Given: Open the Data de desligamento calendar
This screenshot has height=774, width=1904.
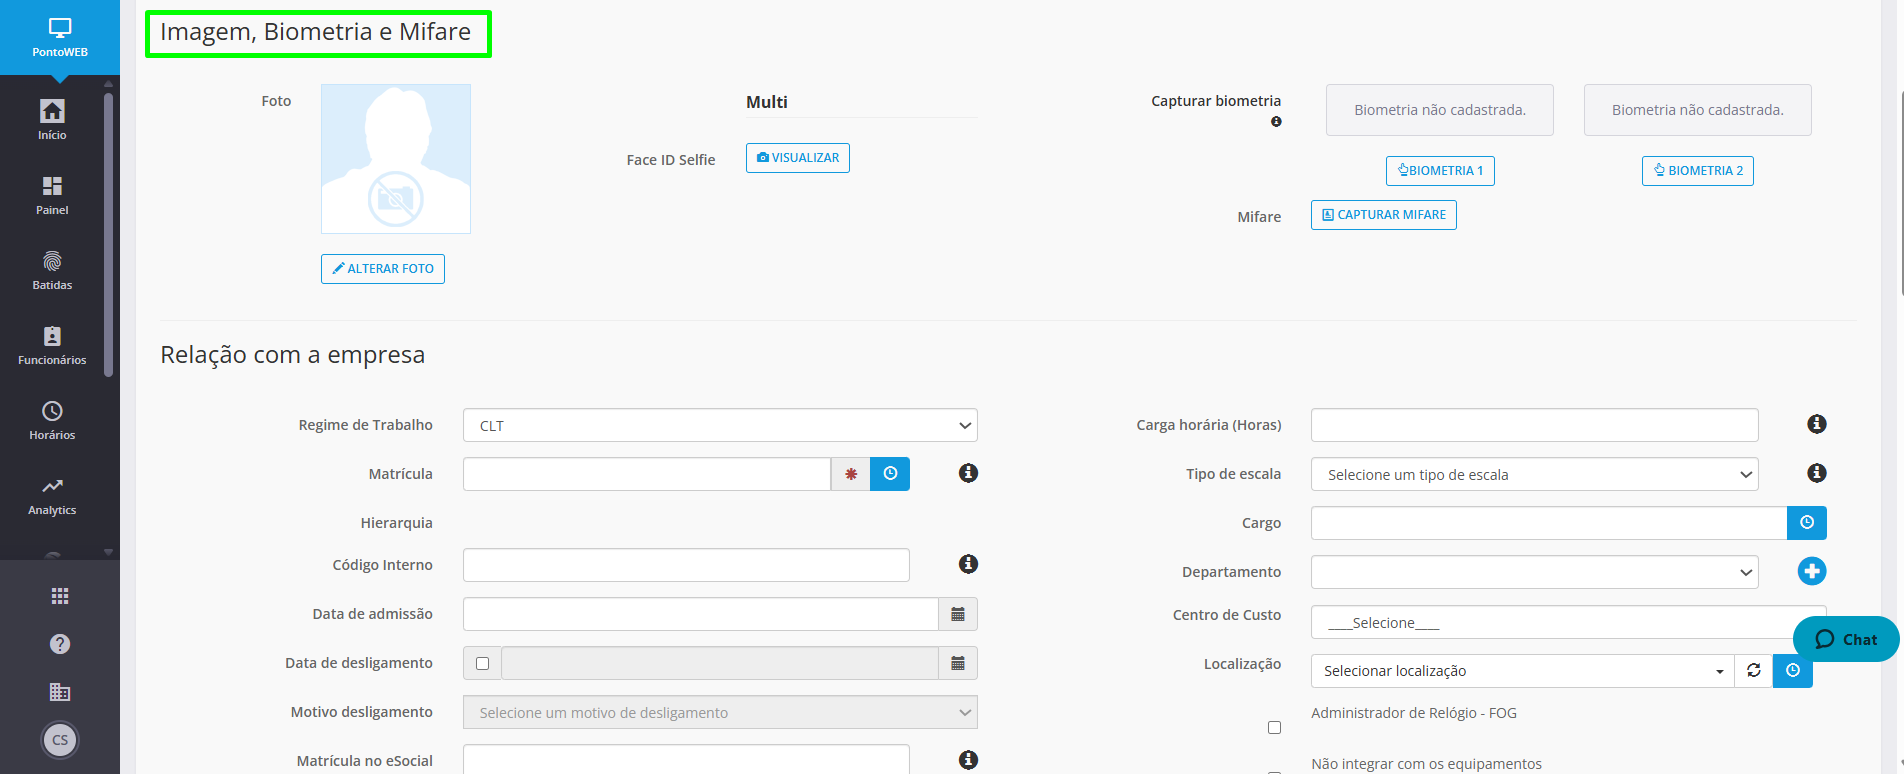Looking at the screenshot, I should [x=958, y=663].
